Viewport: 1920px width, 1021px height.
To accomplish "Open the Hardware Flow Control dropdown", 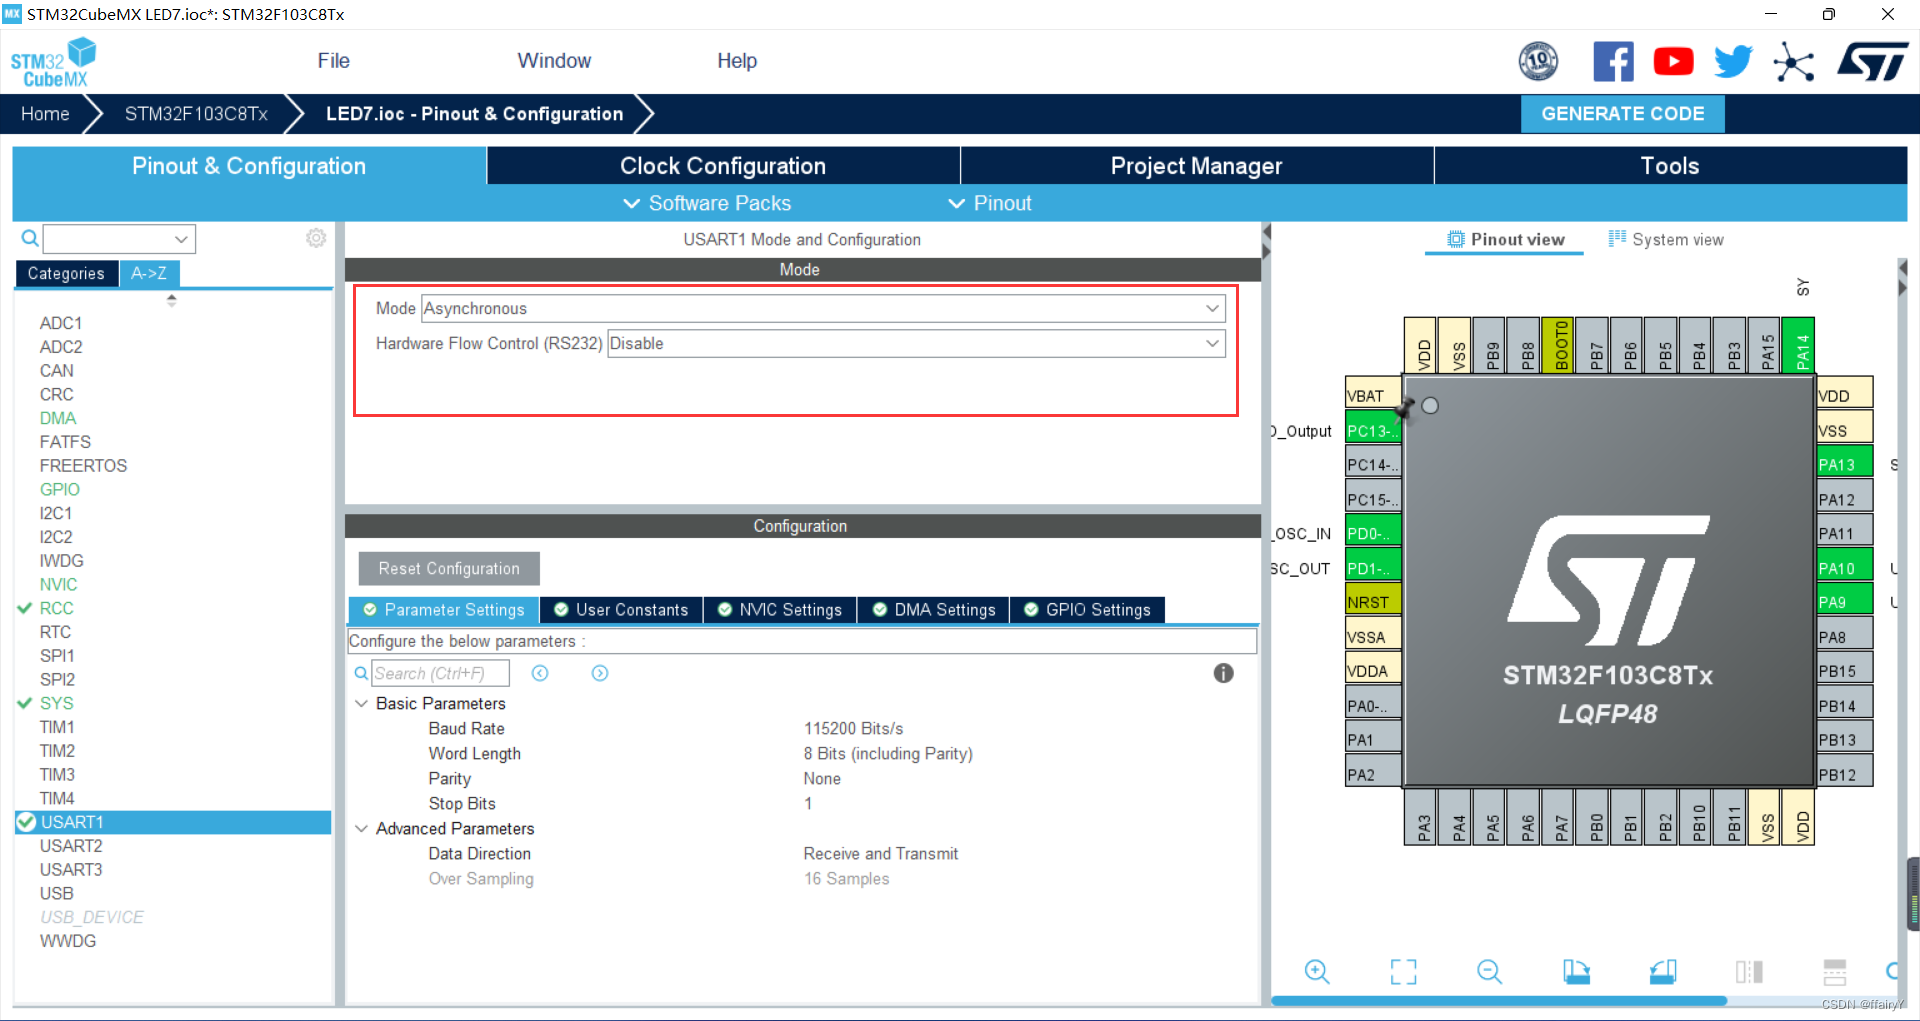I will [x=916, y=343].
